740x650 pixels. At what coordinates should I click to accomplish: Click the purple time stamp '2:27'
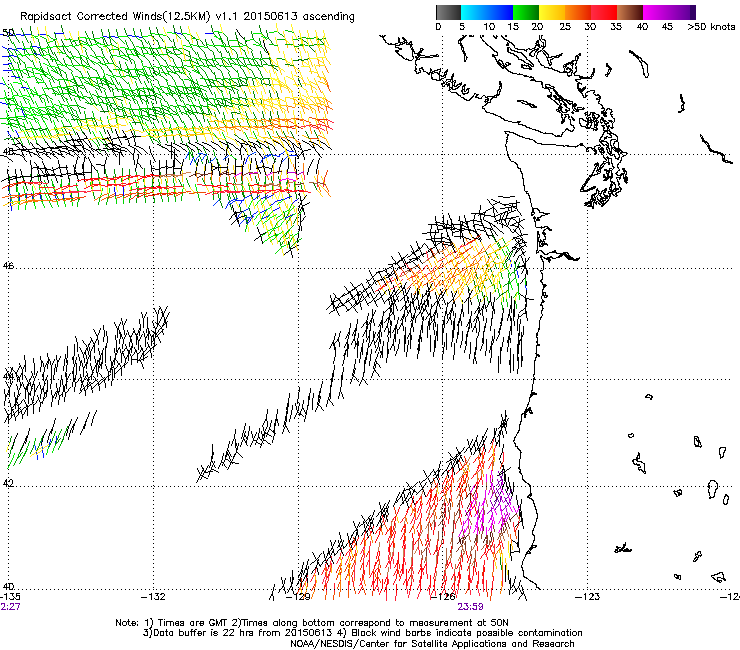[10, 607]
